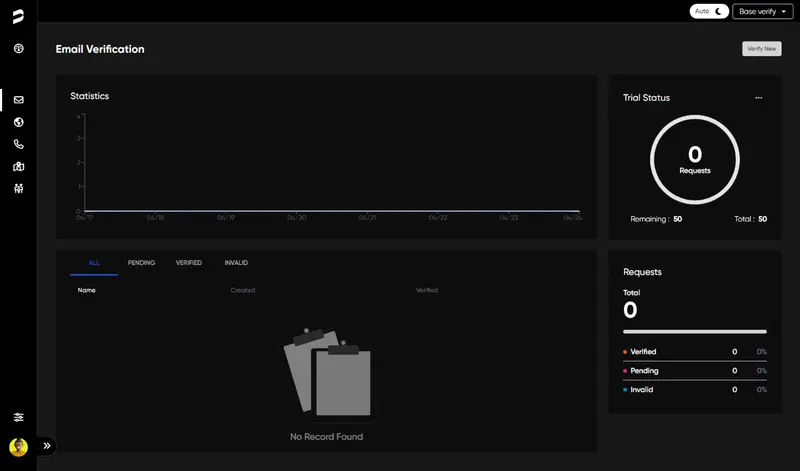Viewport: 800px width, 471px height.
Task: Open the Trial Status three-dot menu
Action: tap(758, 98)
